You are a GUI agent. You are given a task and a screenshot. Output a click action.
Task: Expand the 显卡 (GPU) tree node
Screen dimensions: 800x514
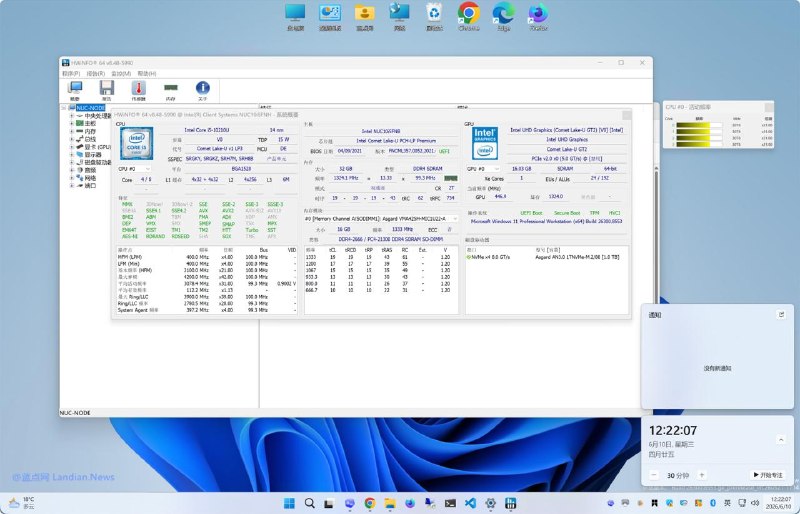tap(71, 147)
